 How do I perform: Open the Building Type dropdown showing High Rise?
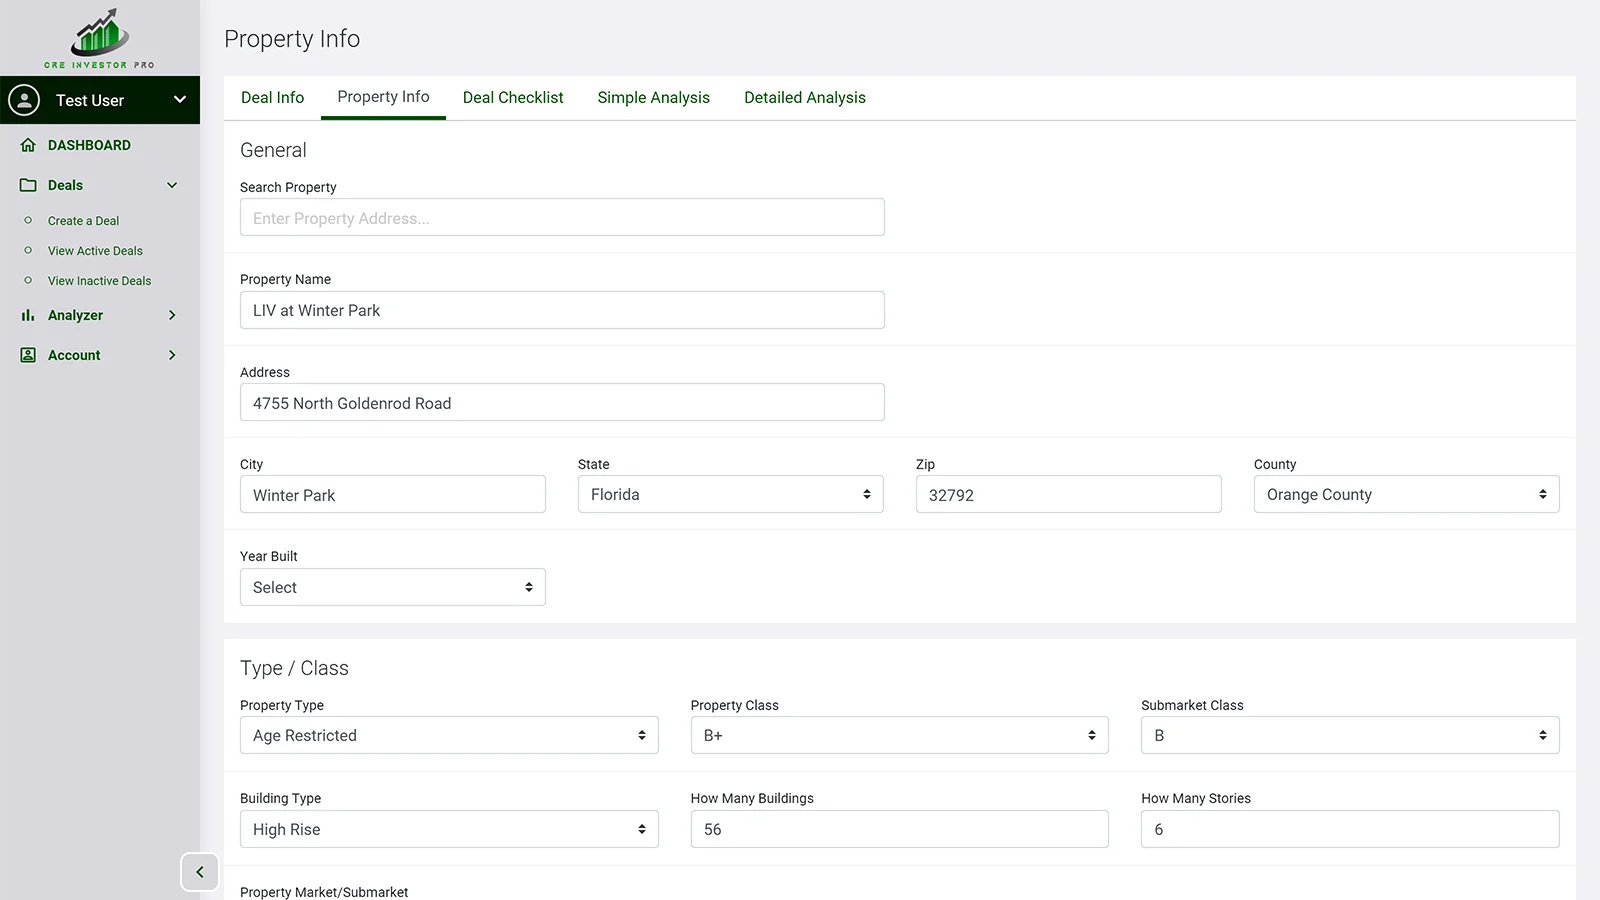click(449, 829)
